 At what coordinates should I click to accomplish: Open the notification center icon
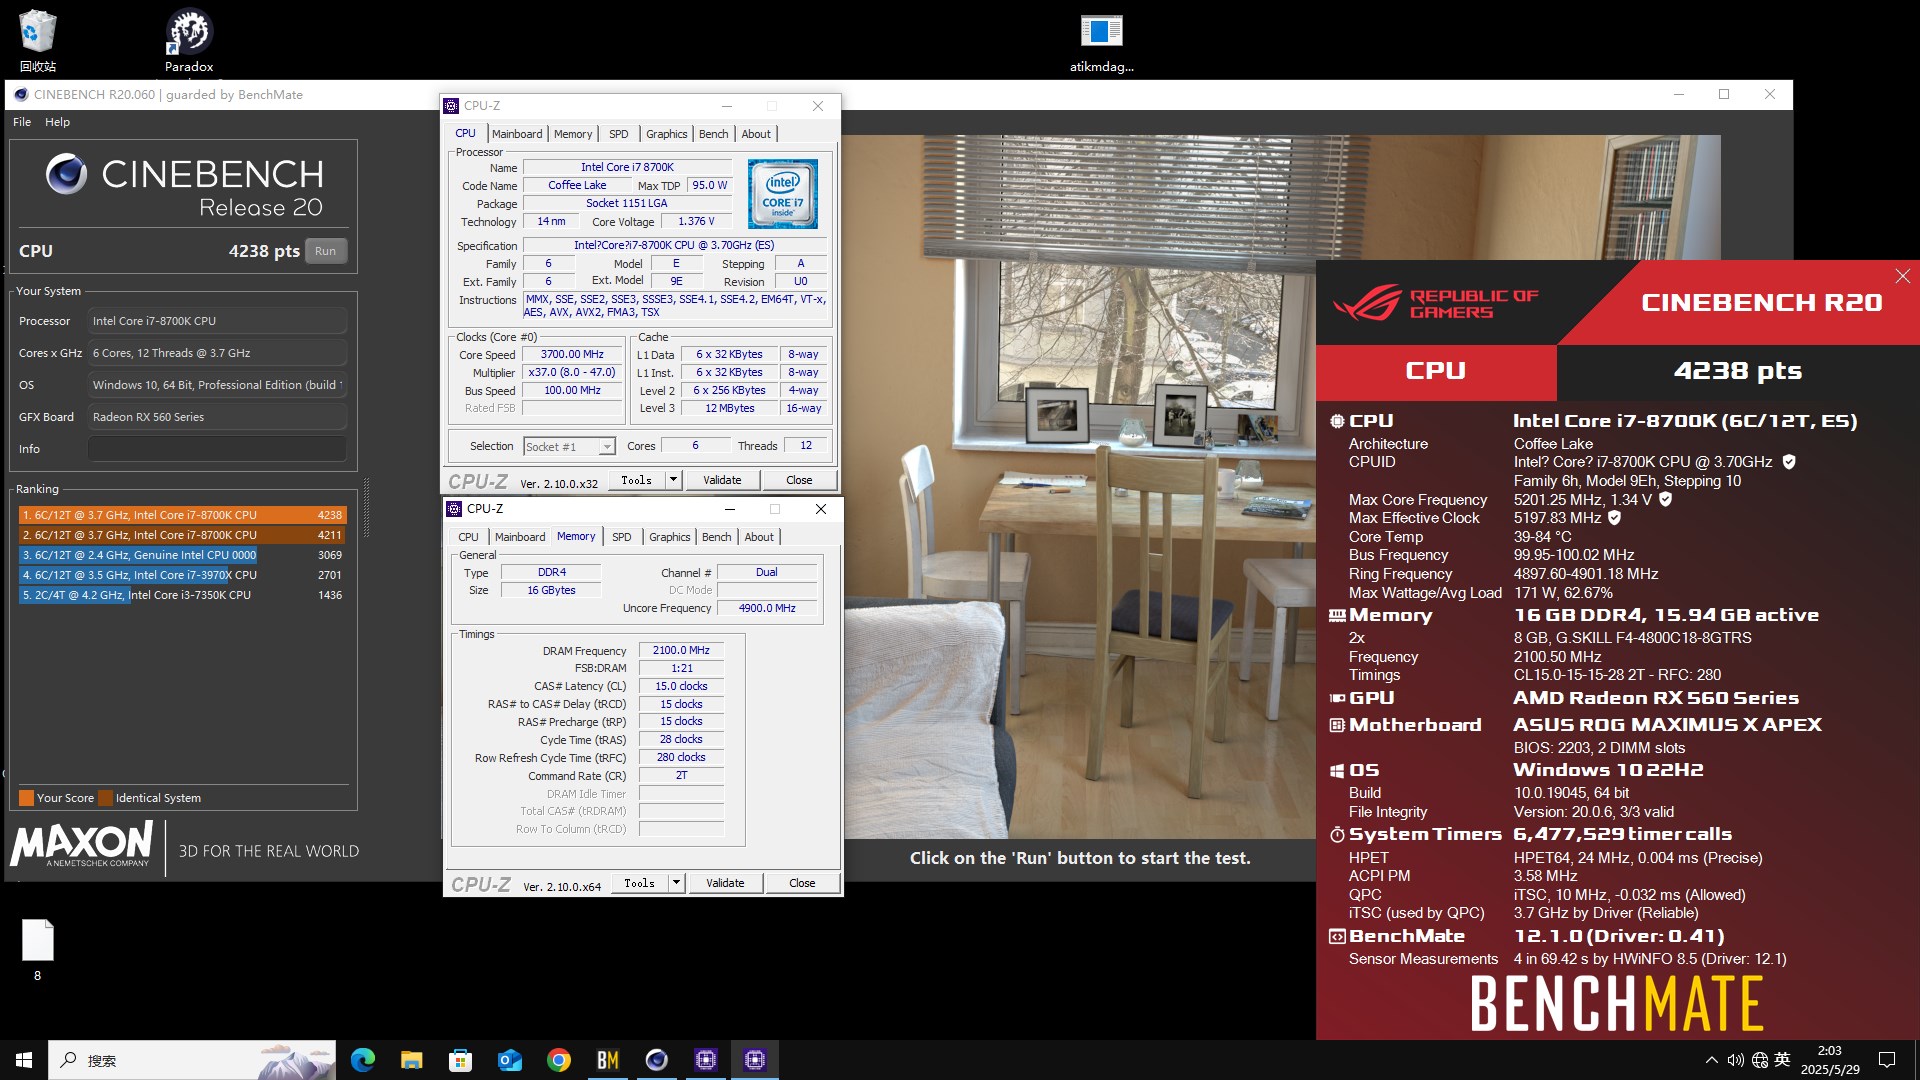1887,1060
